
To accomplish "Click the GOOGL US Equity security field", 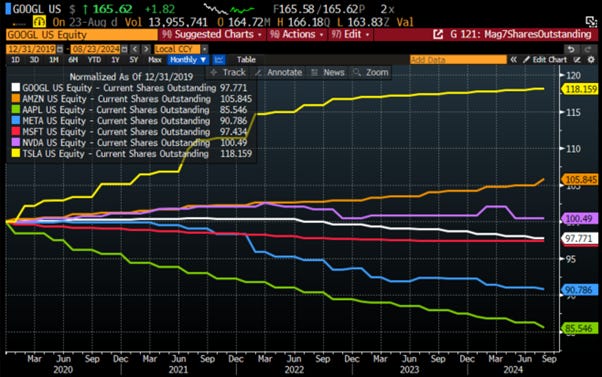I will (81, 35).
